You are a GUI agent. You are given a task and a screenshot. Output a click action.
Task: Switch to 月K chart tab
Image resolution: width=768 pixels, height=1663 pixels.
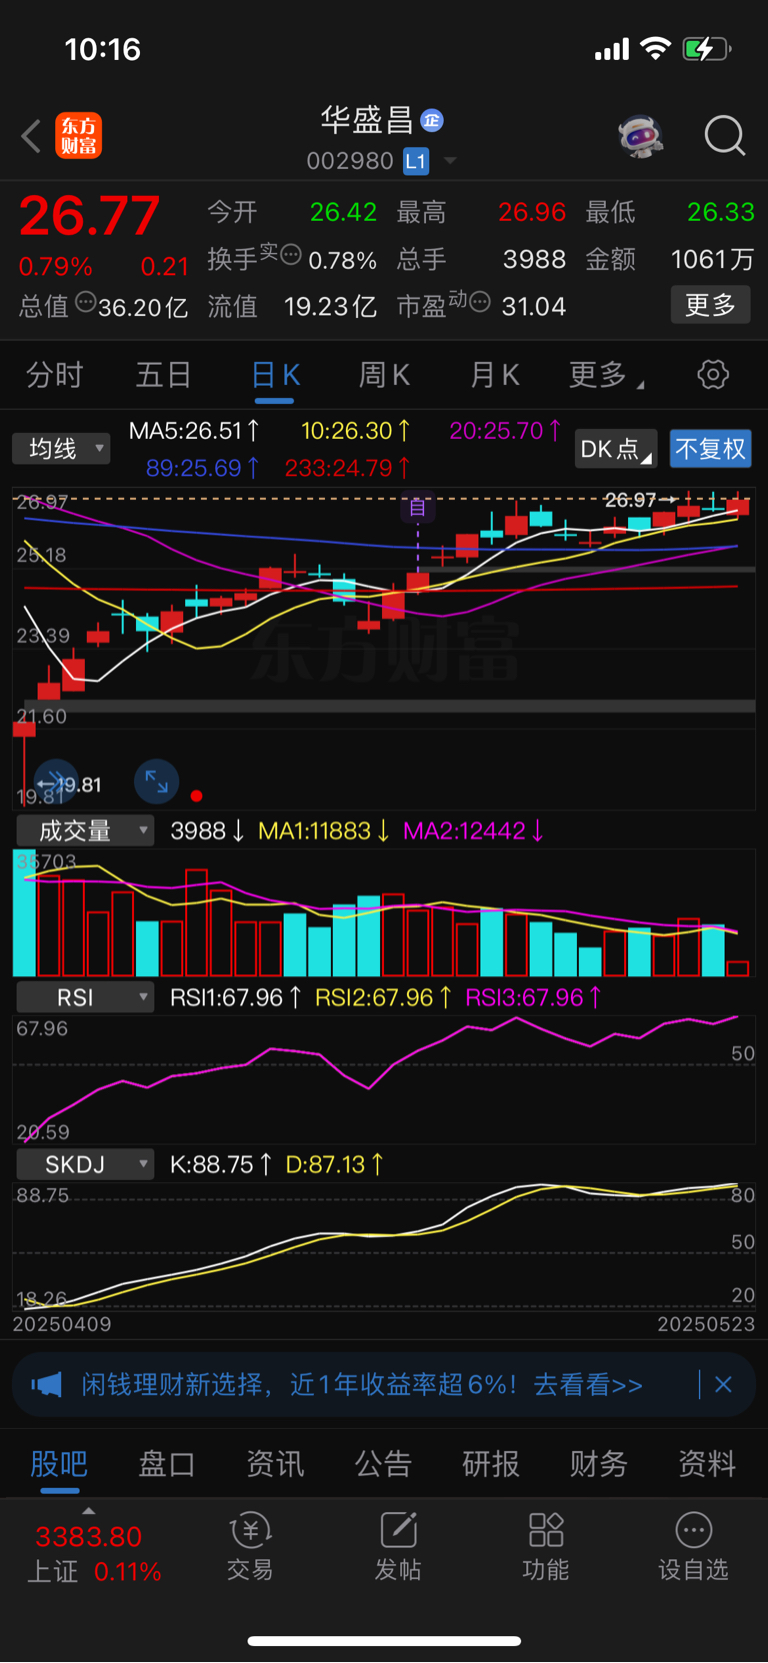(x=494, y=375)
